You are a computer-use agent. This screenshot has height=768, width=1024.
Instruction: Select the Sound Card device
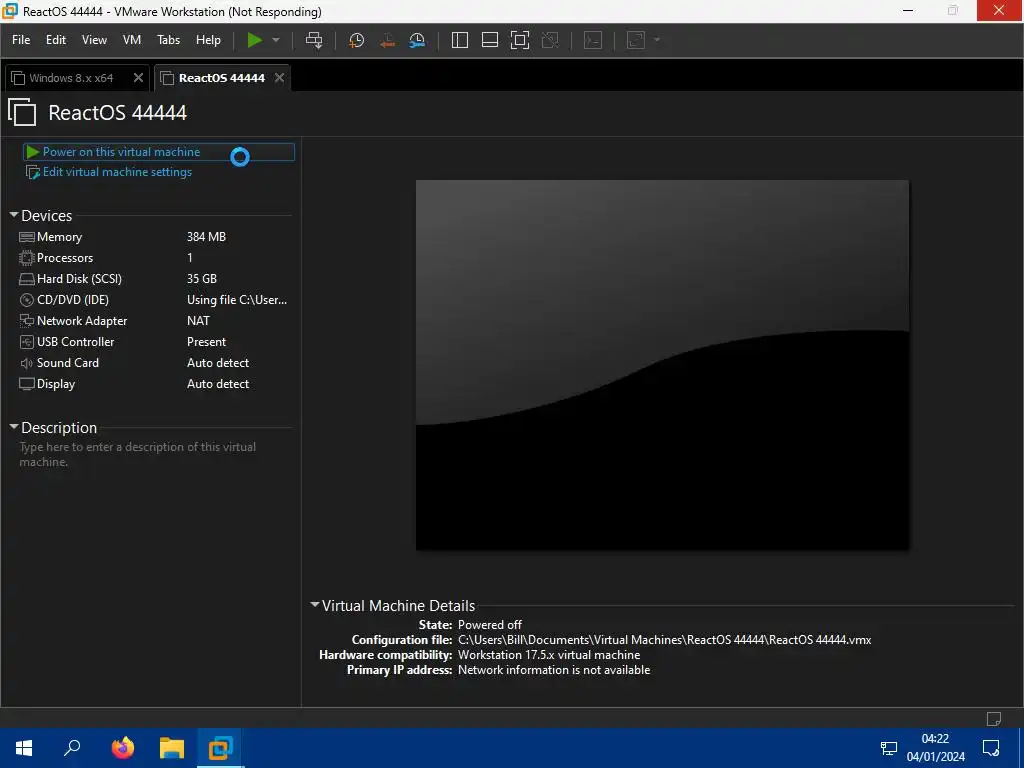153,362
